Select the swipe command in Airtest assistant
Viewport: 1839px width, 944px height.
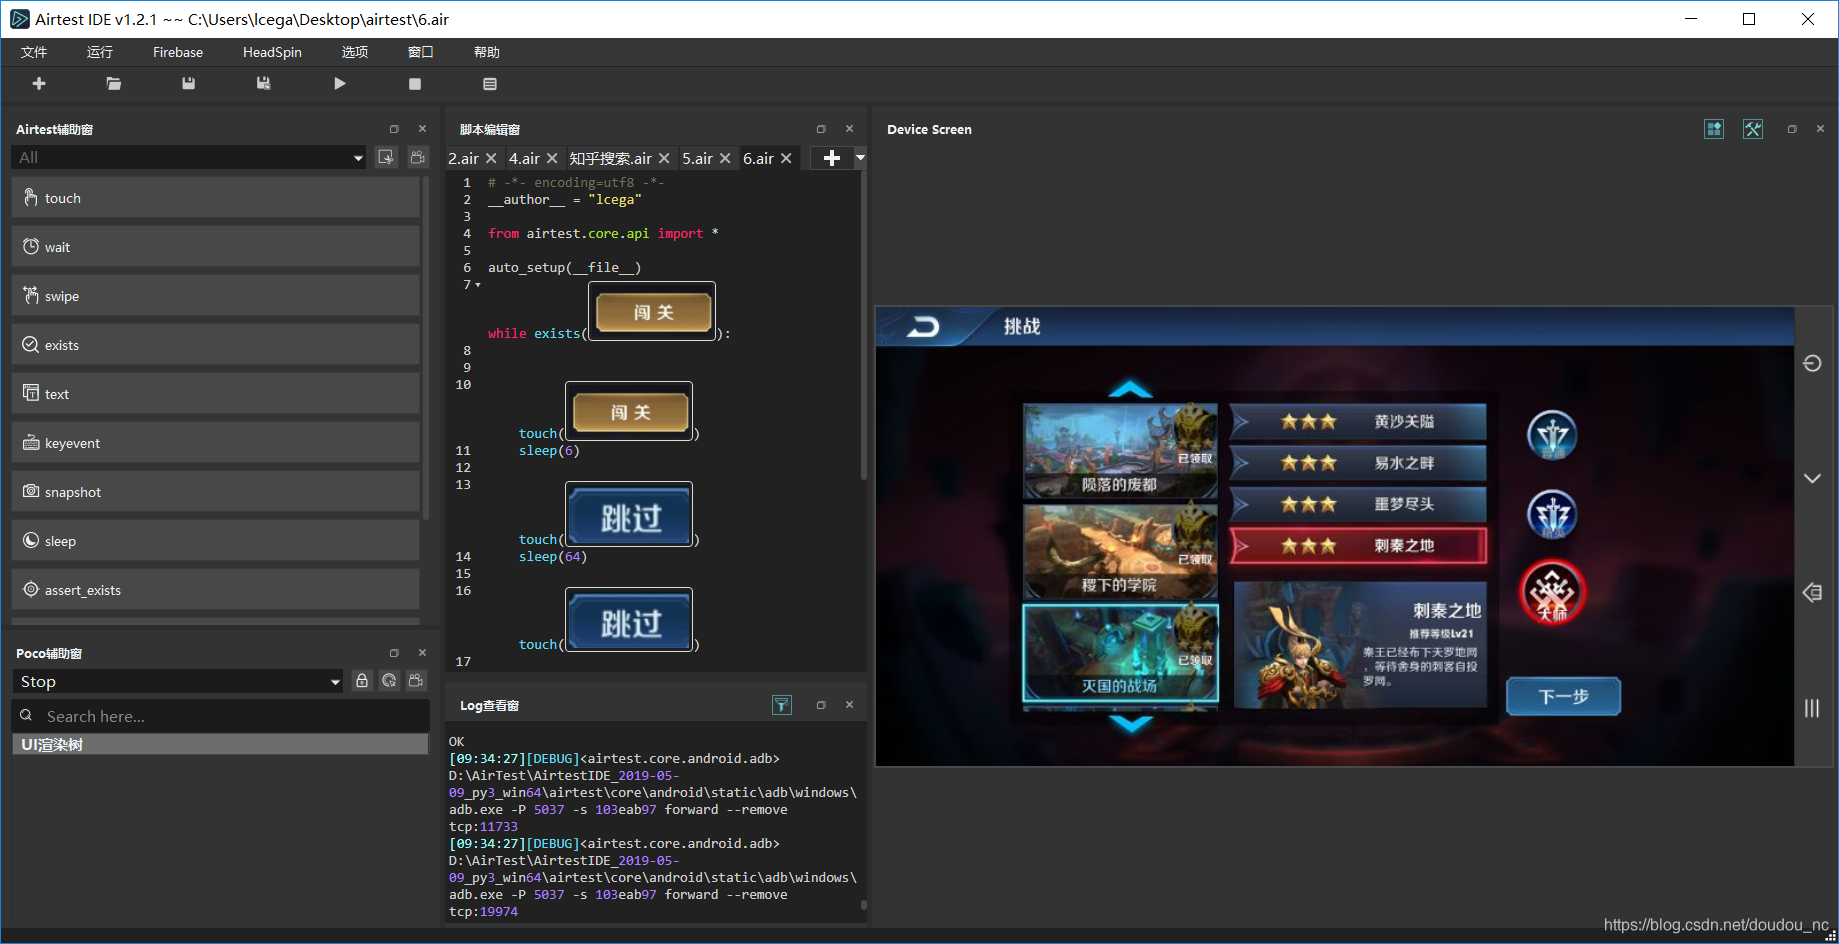click(215, 296)
